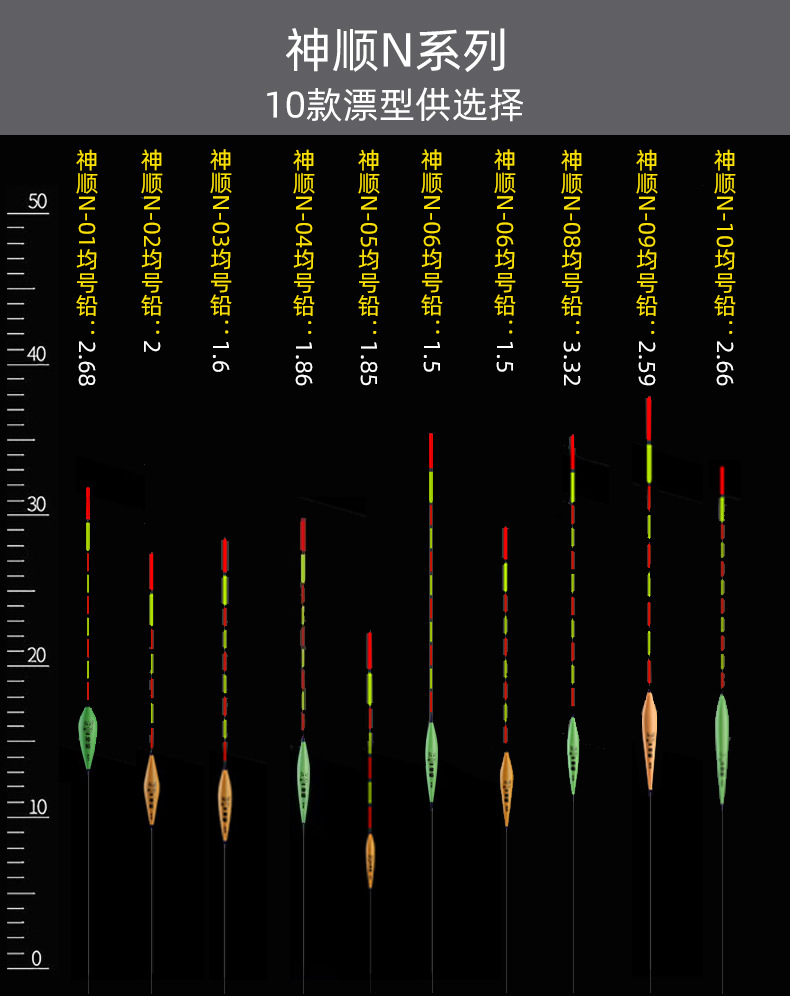Select the 神顺N-08均号铅 3.32 label

pyautogui.click(x=572, y=267)
